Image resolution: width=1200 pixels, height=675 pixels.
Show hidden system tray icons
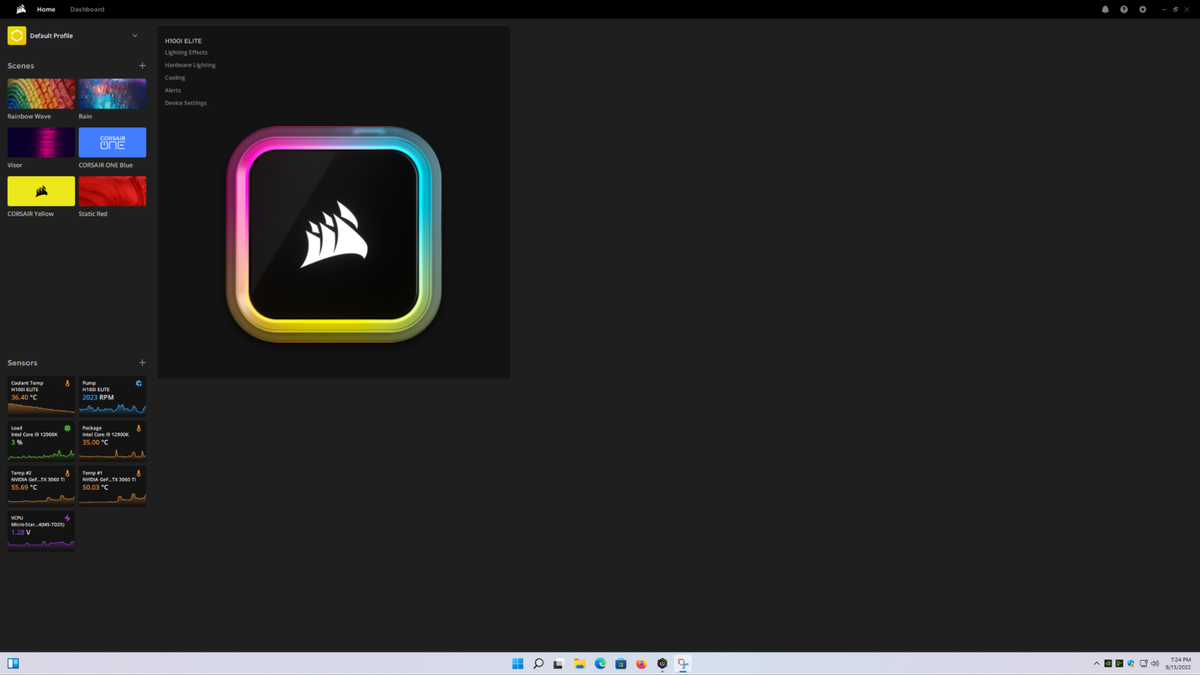1096,664
